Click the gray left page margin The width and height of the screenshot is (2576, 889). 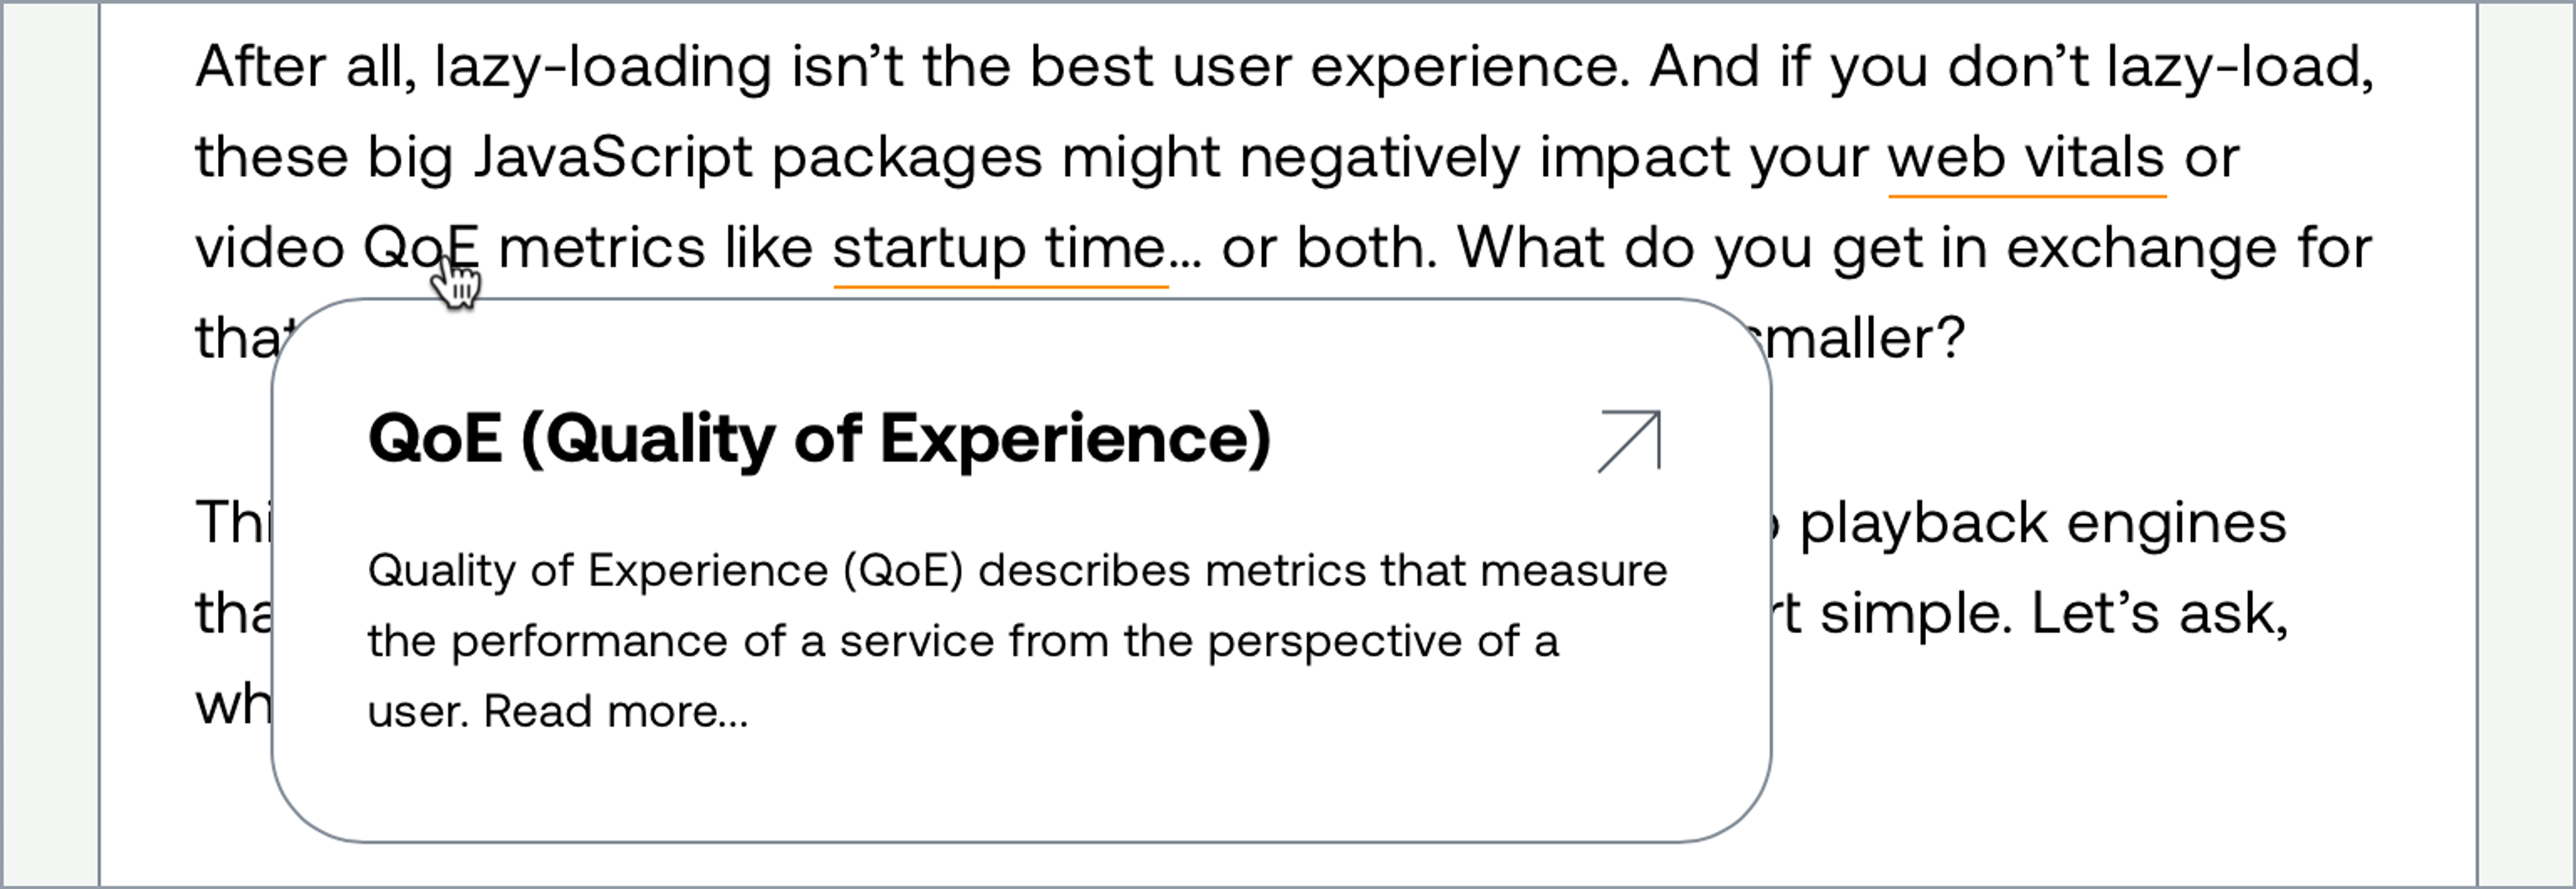50,444
